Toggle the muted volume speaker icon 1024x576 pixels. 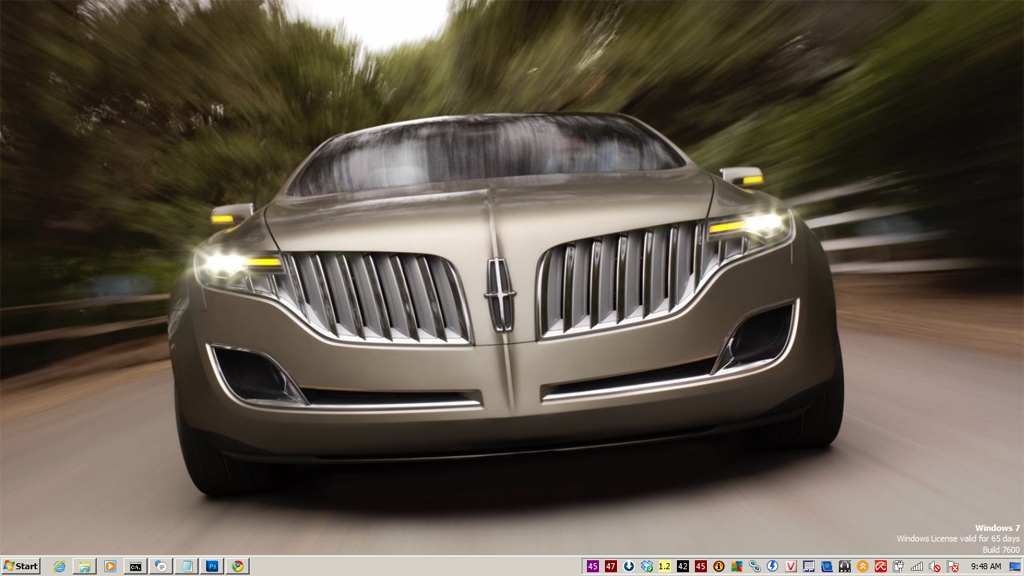pos(934,566)
